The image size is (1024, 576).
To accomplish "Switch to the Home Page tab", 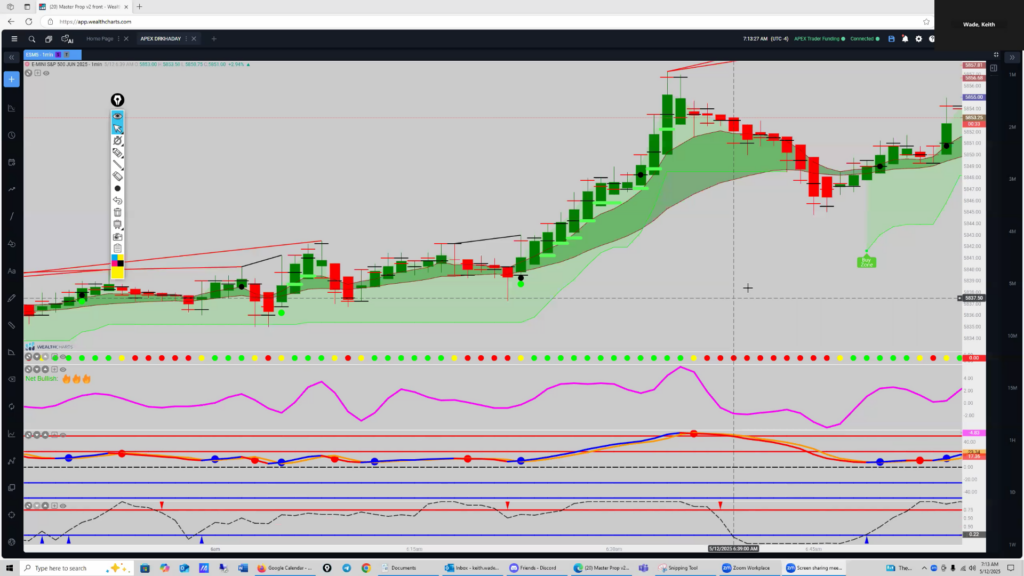I will (x=100, y=39).
